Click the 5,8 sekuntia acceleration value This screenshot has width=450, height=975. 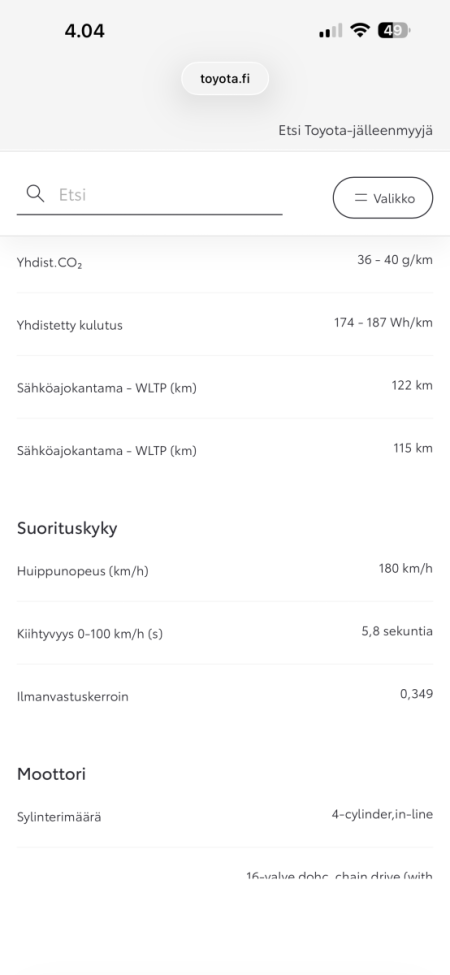coord(397,631)
